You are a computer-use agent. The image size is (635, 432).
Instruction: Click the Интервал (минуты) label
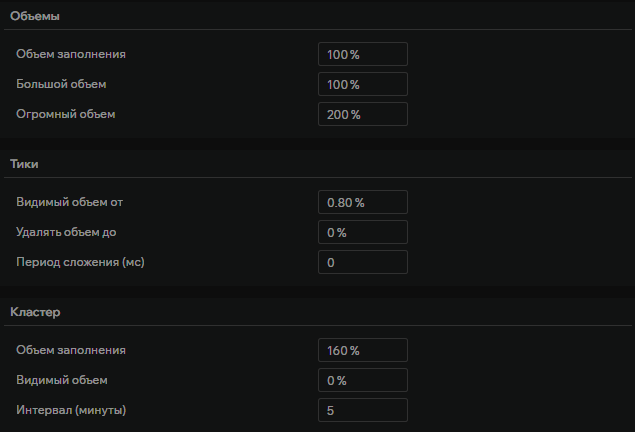point(71,410)
